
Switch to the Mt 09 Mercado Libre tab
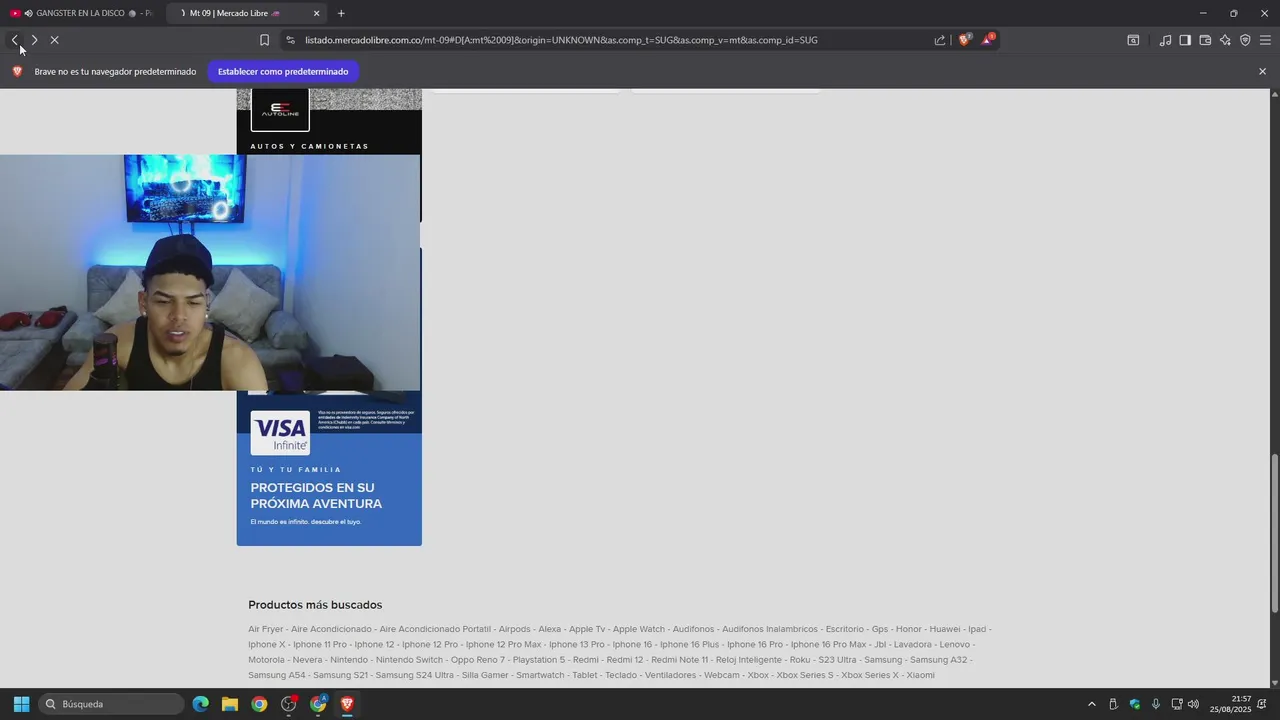[x=245, y=13]
